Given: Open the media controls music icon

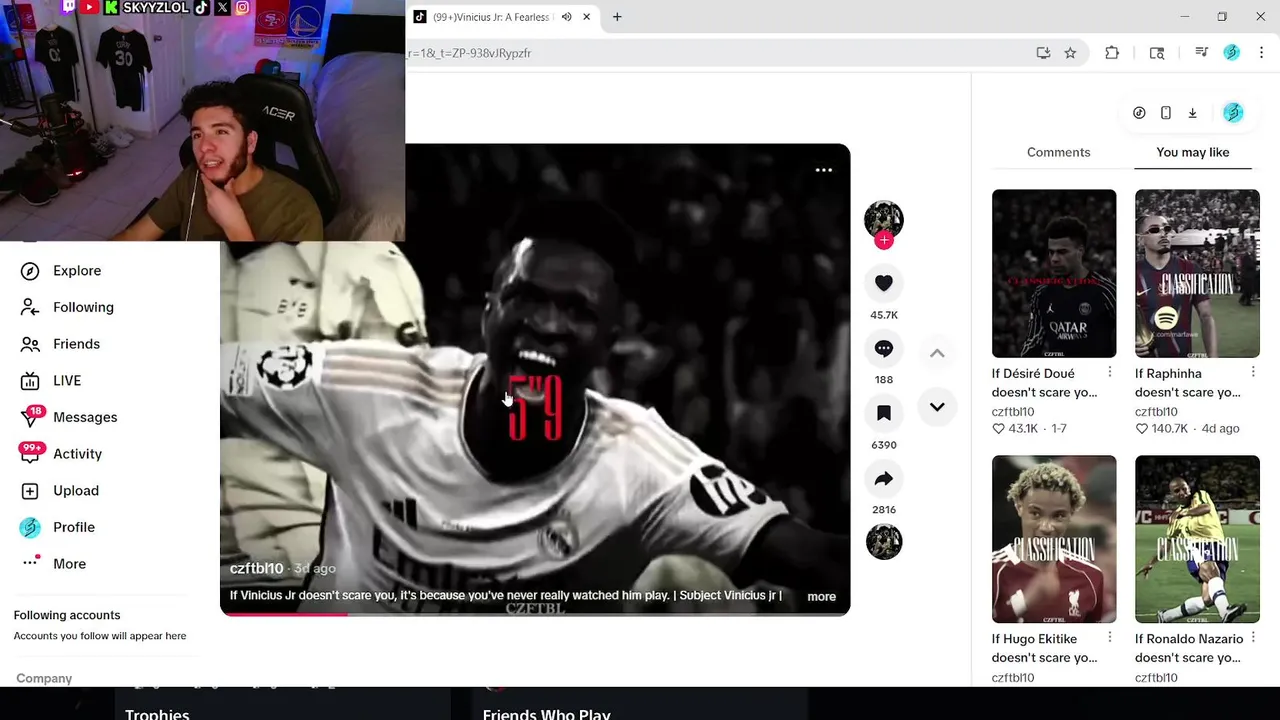Looking at the screenshot, I should [1202, 53].
